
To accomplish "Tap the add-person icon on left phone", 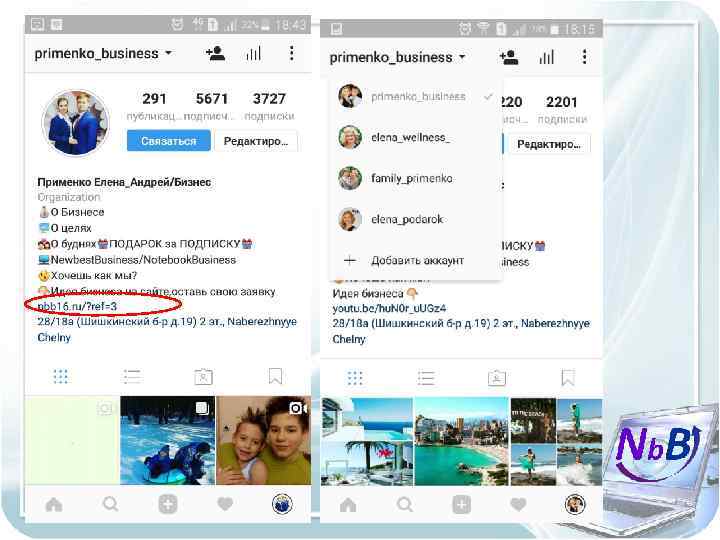I will point(215,53).
